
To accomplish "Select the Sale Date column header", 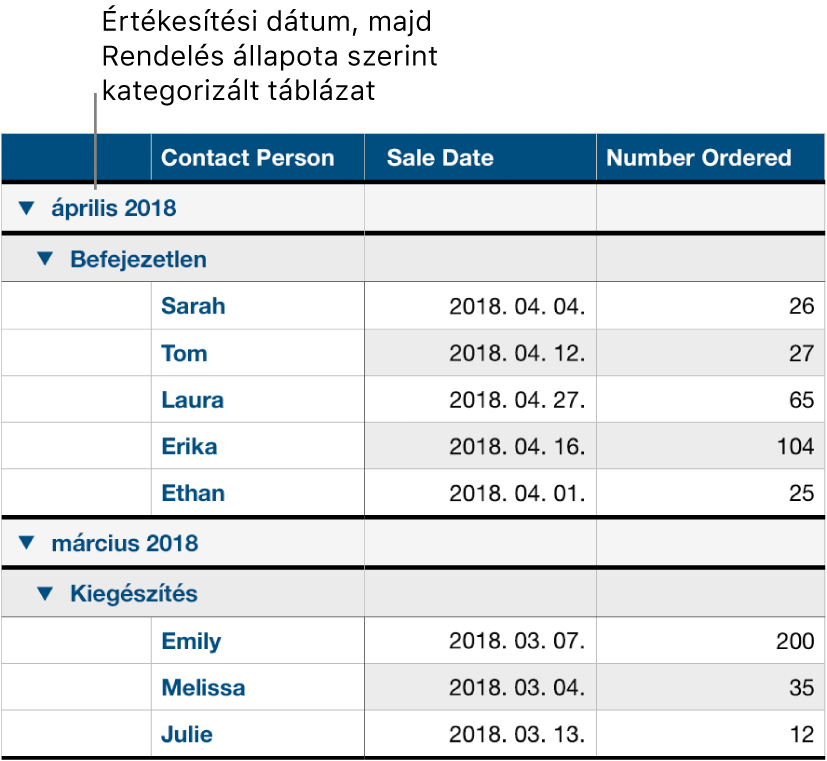I will 439,157.
